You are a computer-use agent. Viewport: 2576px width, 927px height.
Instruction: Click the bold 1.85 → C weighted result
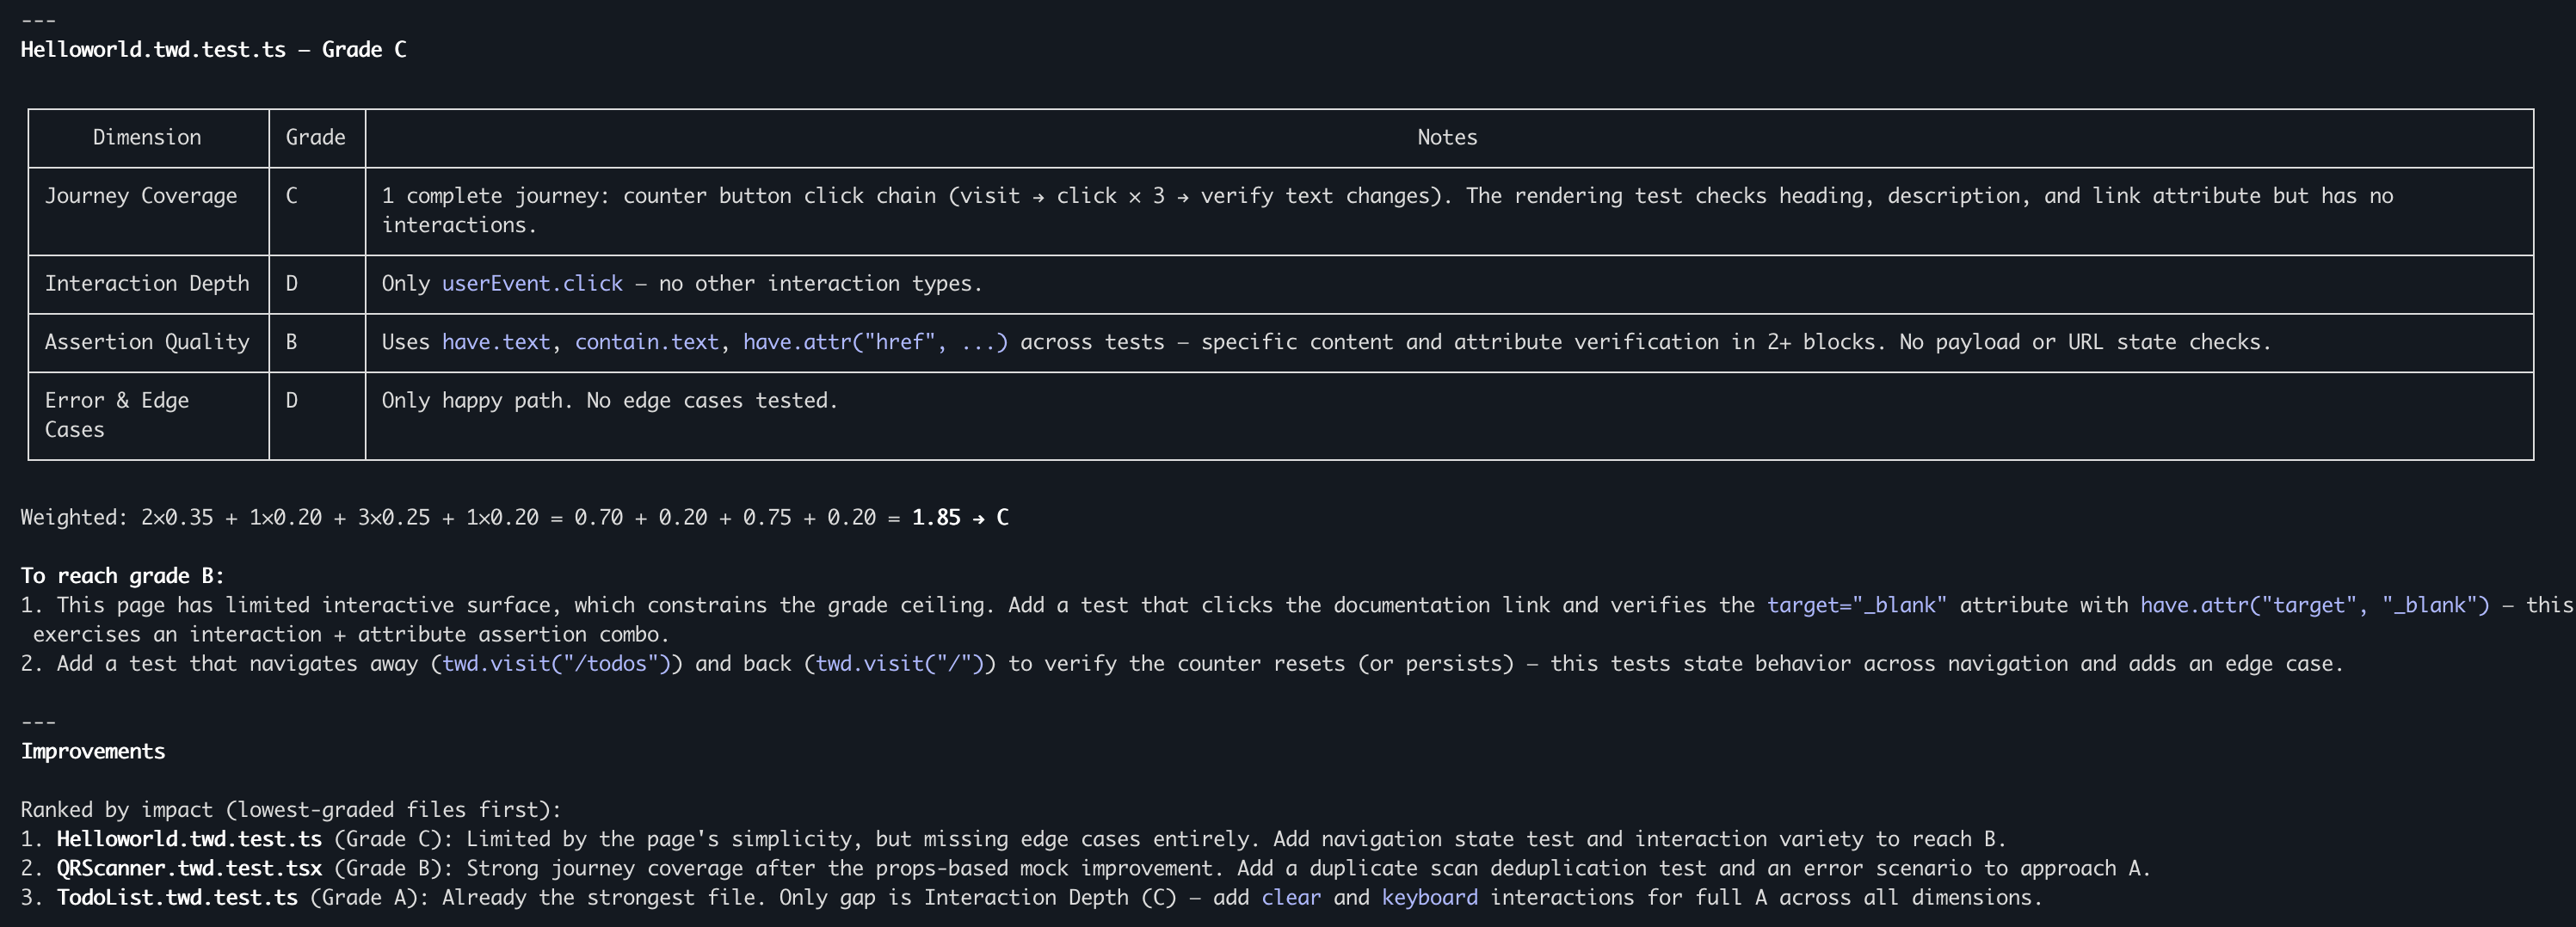[x=960, y=518]
